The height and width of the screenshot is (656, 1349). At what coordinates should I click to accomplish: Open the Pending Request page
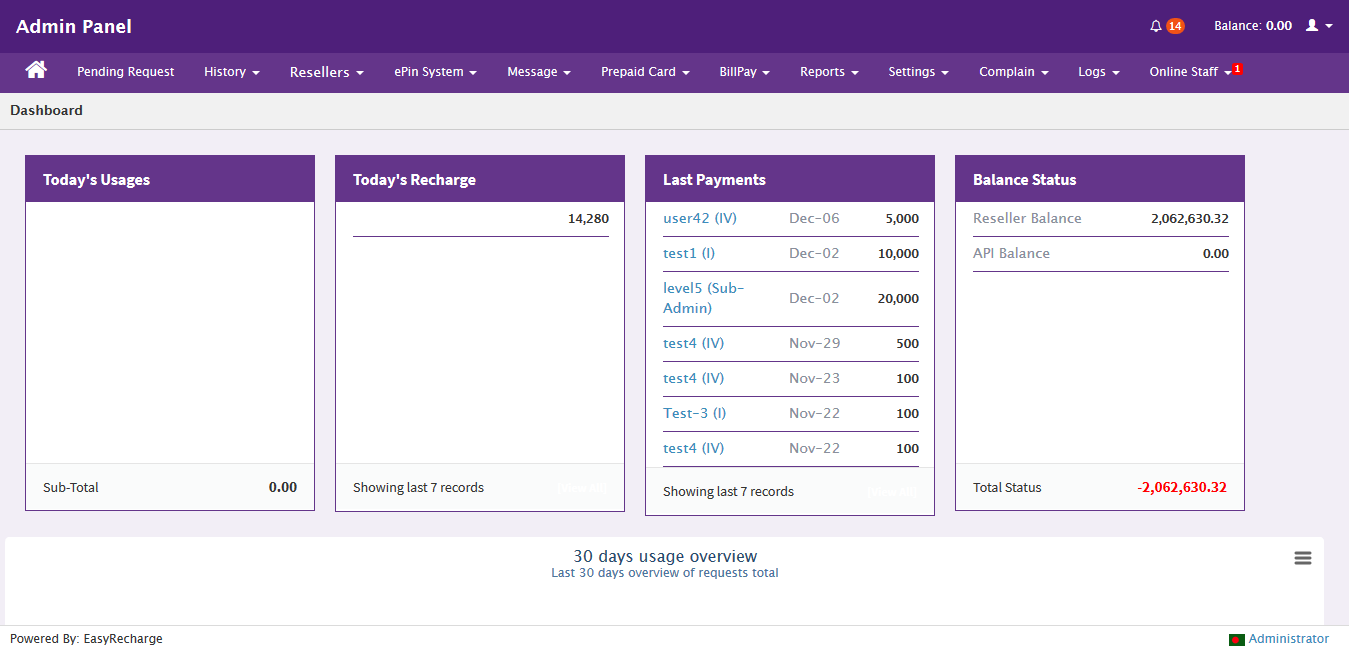(x=125, y=72)
